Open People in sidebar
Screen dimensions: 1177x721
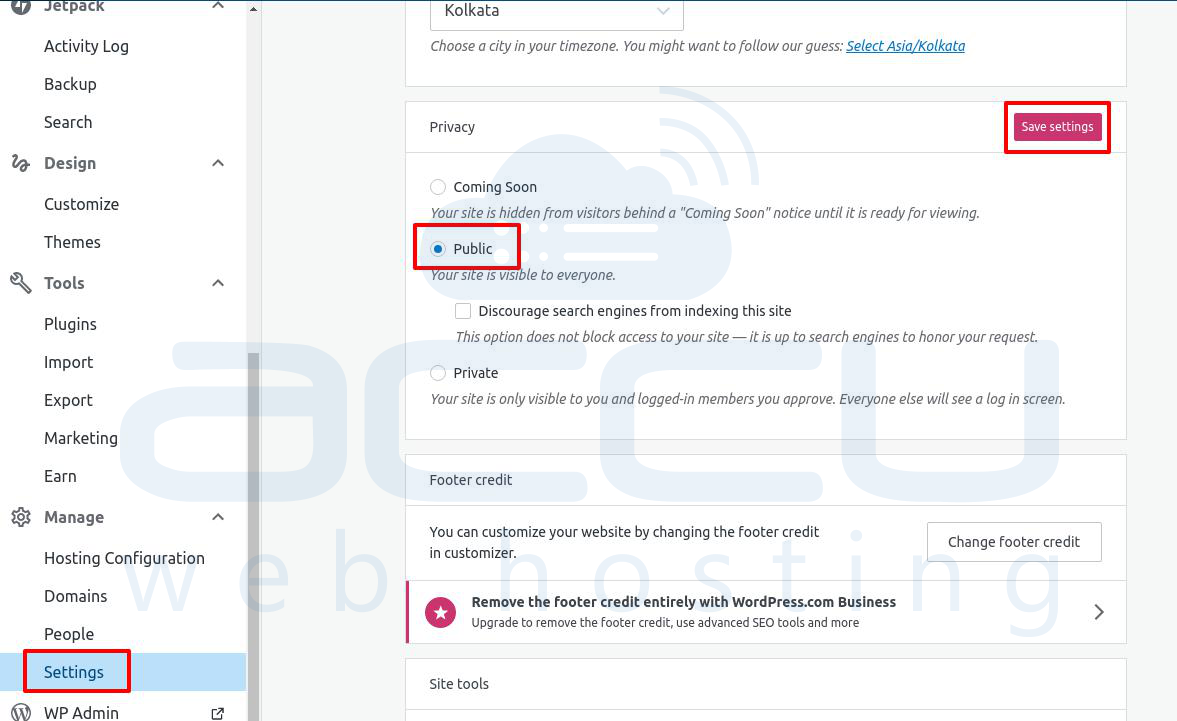pos(68,634)
